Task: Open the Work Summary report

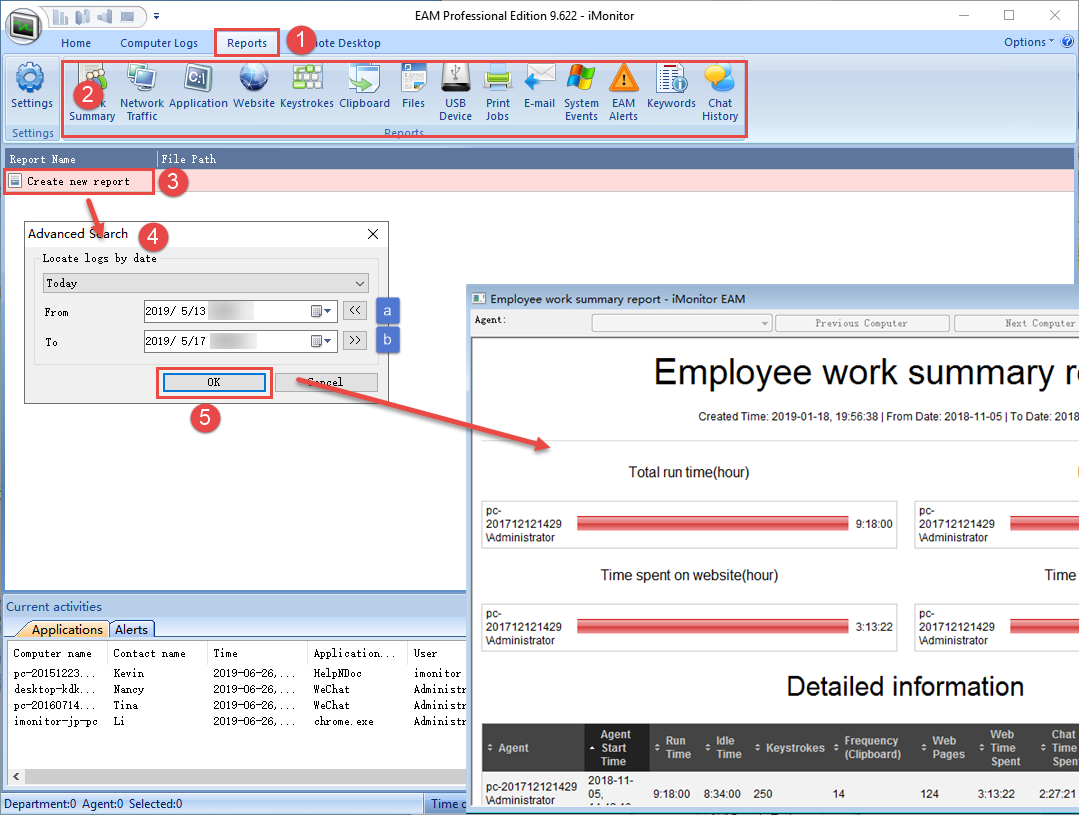Action: (x=92, y=93)
